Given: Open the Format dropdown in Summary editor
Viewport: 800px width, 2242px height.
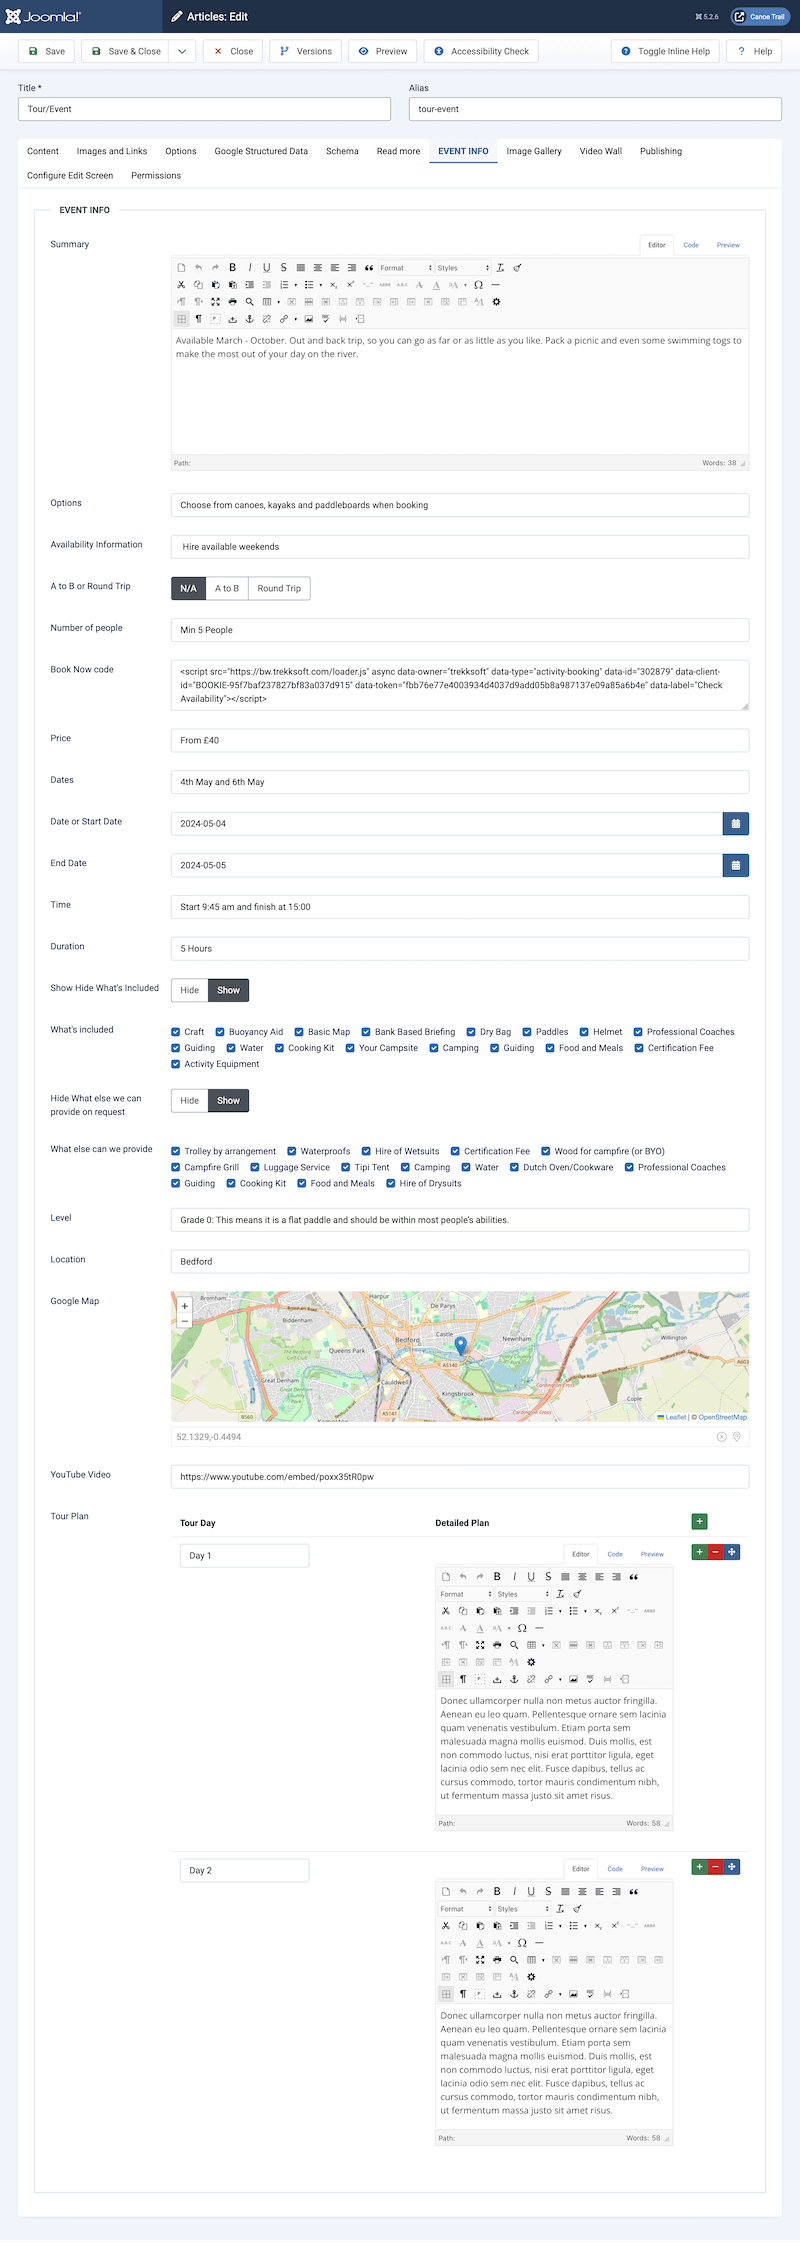Looking at the screenshot, I should pyautogui.click(x=405, y=268).
